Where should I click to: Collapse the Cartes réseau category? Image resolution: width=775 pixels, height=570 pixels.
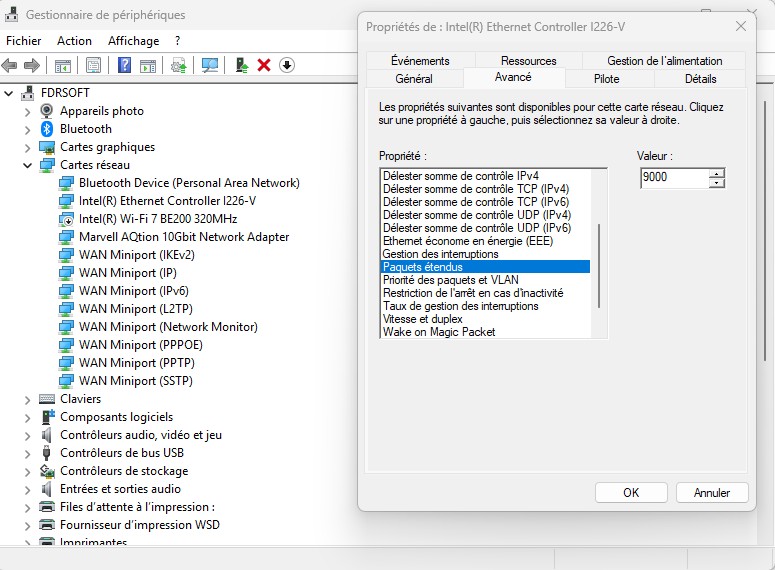pos(28,165)
